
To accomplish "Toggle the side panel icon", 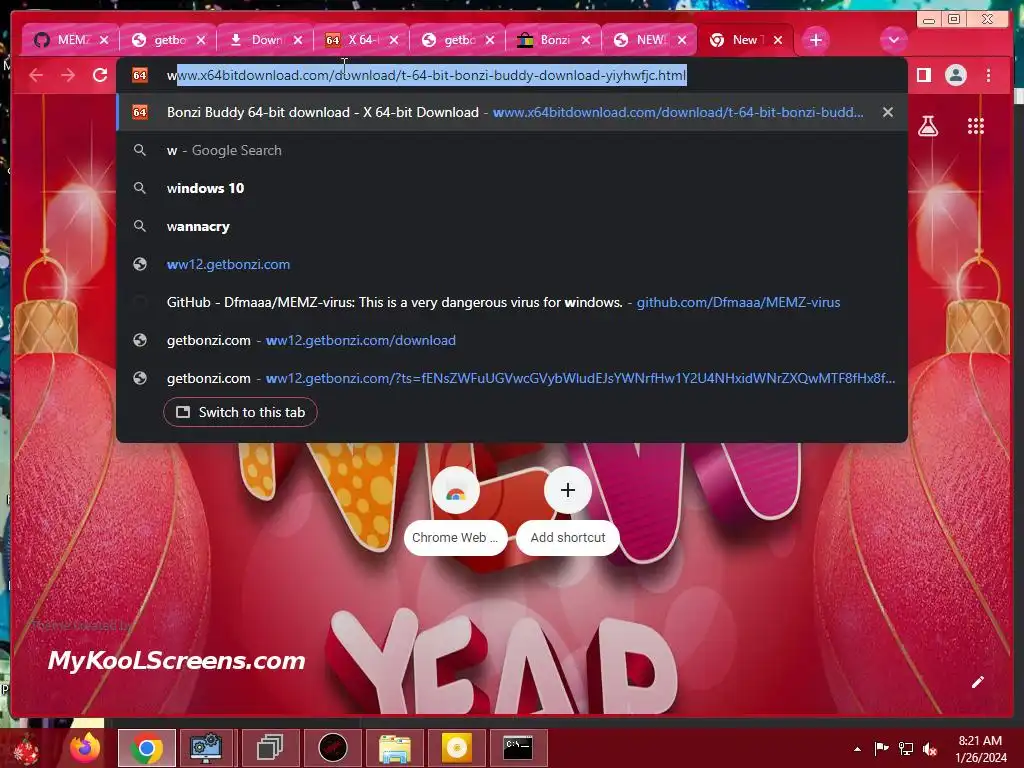I will tap(923, 75).
